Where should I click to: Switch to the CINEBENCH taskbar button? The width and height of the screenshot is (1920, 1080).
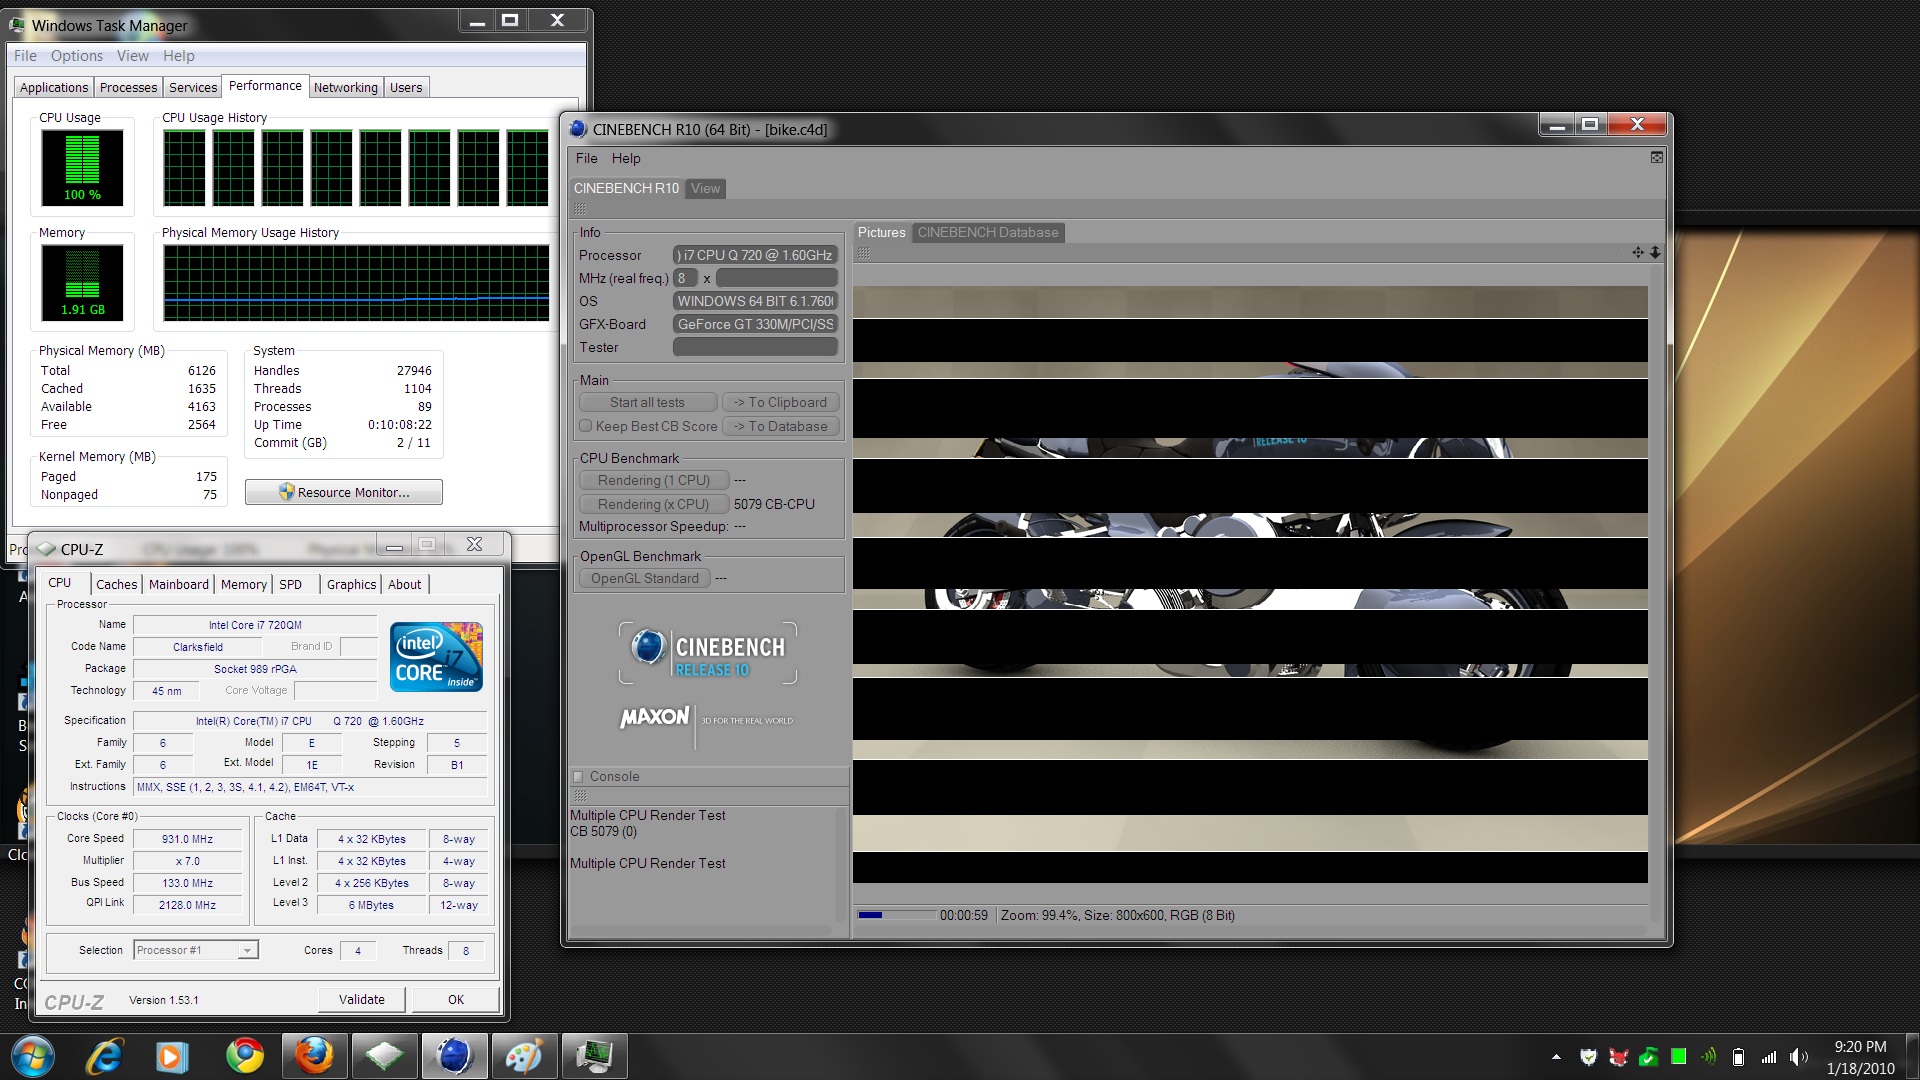454,1056
